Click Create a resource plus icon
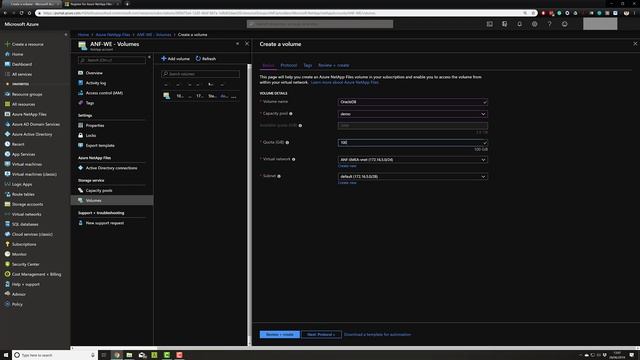Image resolution: width=640 pixels, height=360 pixels. (7, 44)
